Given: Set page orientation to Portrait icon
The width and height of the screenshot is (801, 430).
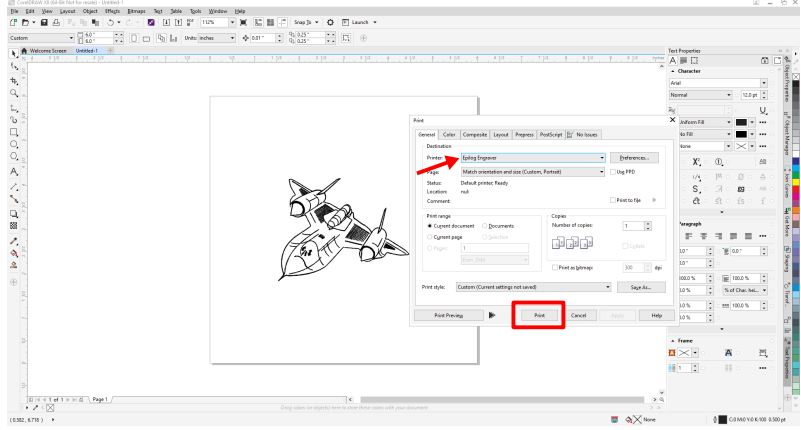Looking at the screenshot, I should (x=134, y=38).
